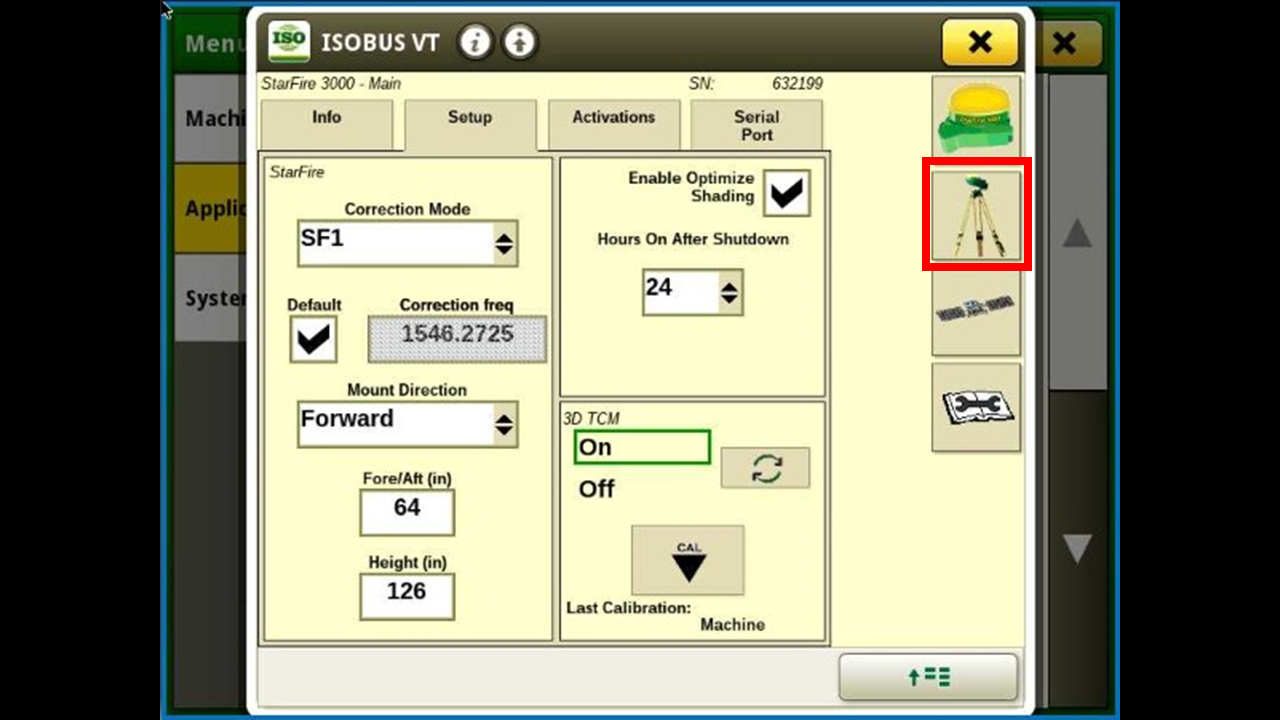Click the StarFire 3000 - Main title text
This screenshot has height=720, width=1280.
pos(331,84)
